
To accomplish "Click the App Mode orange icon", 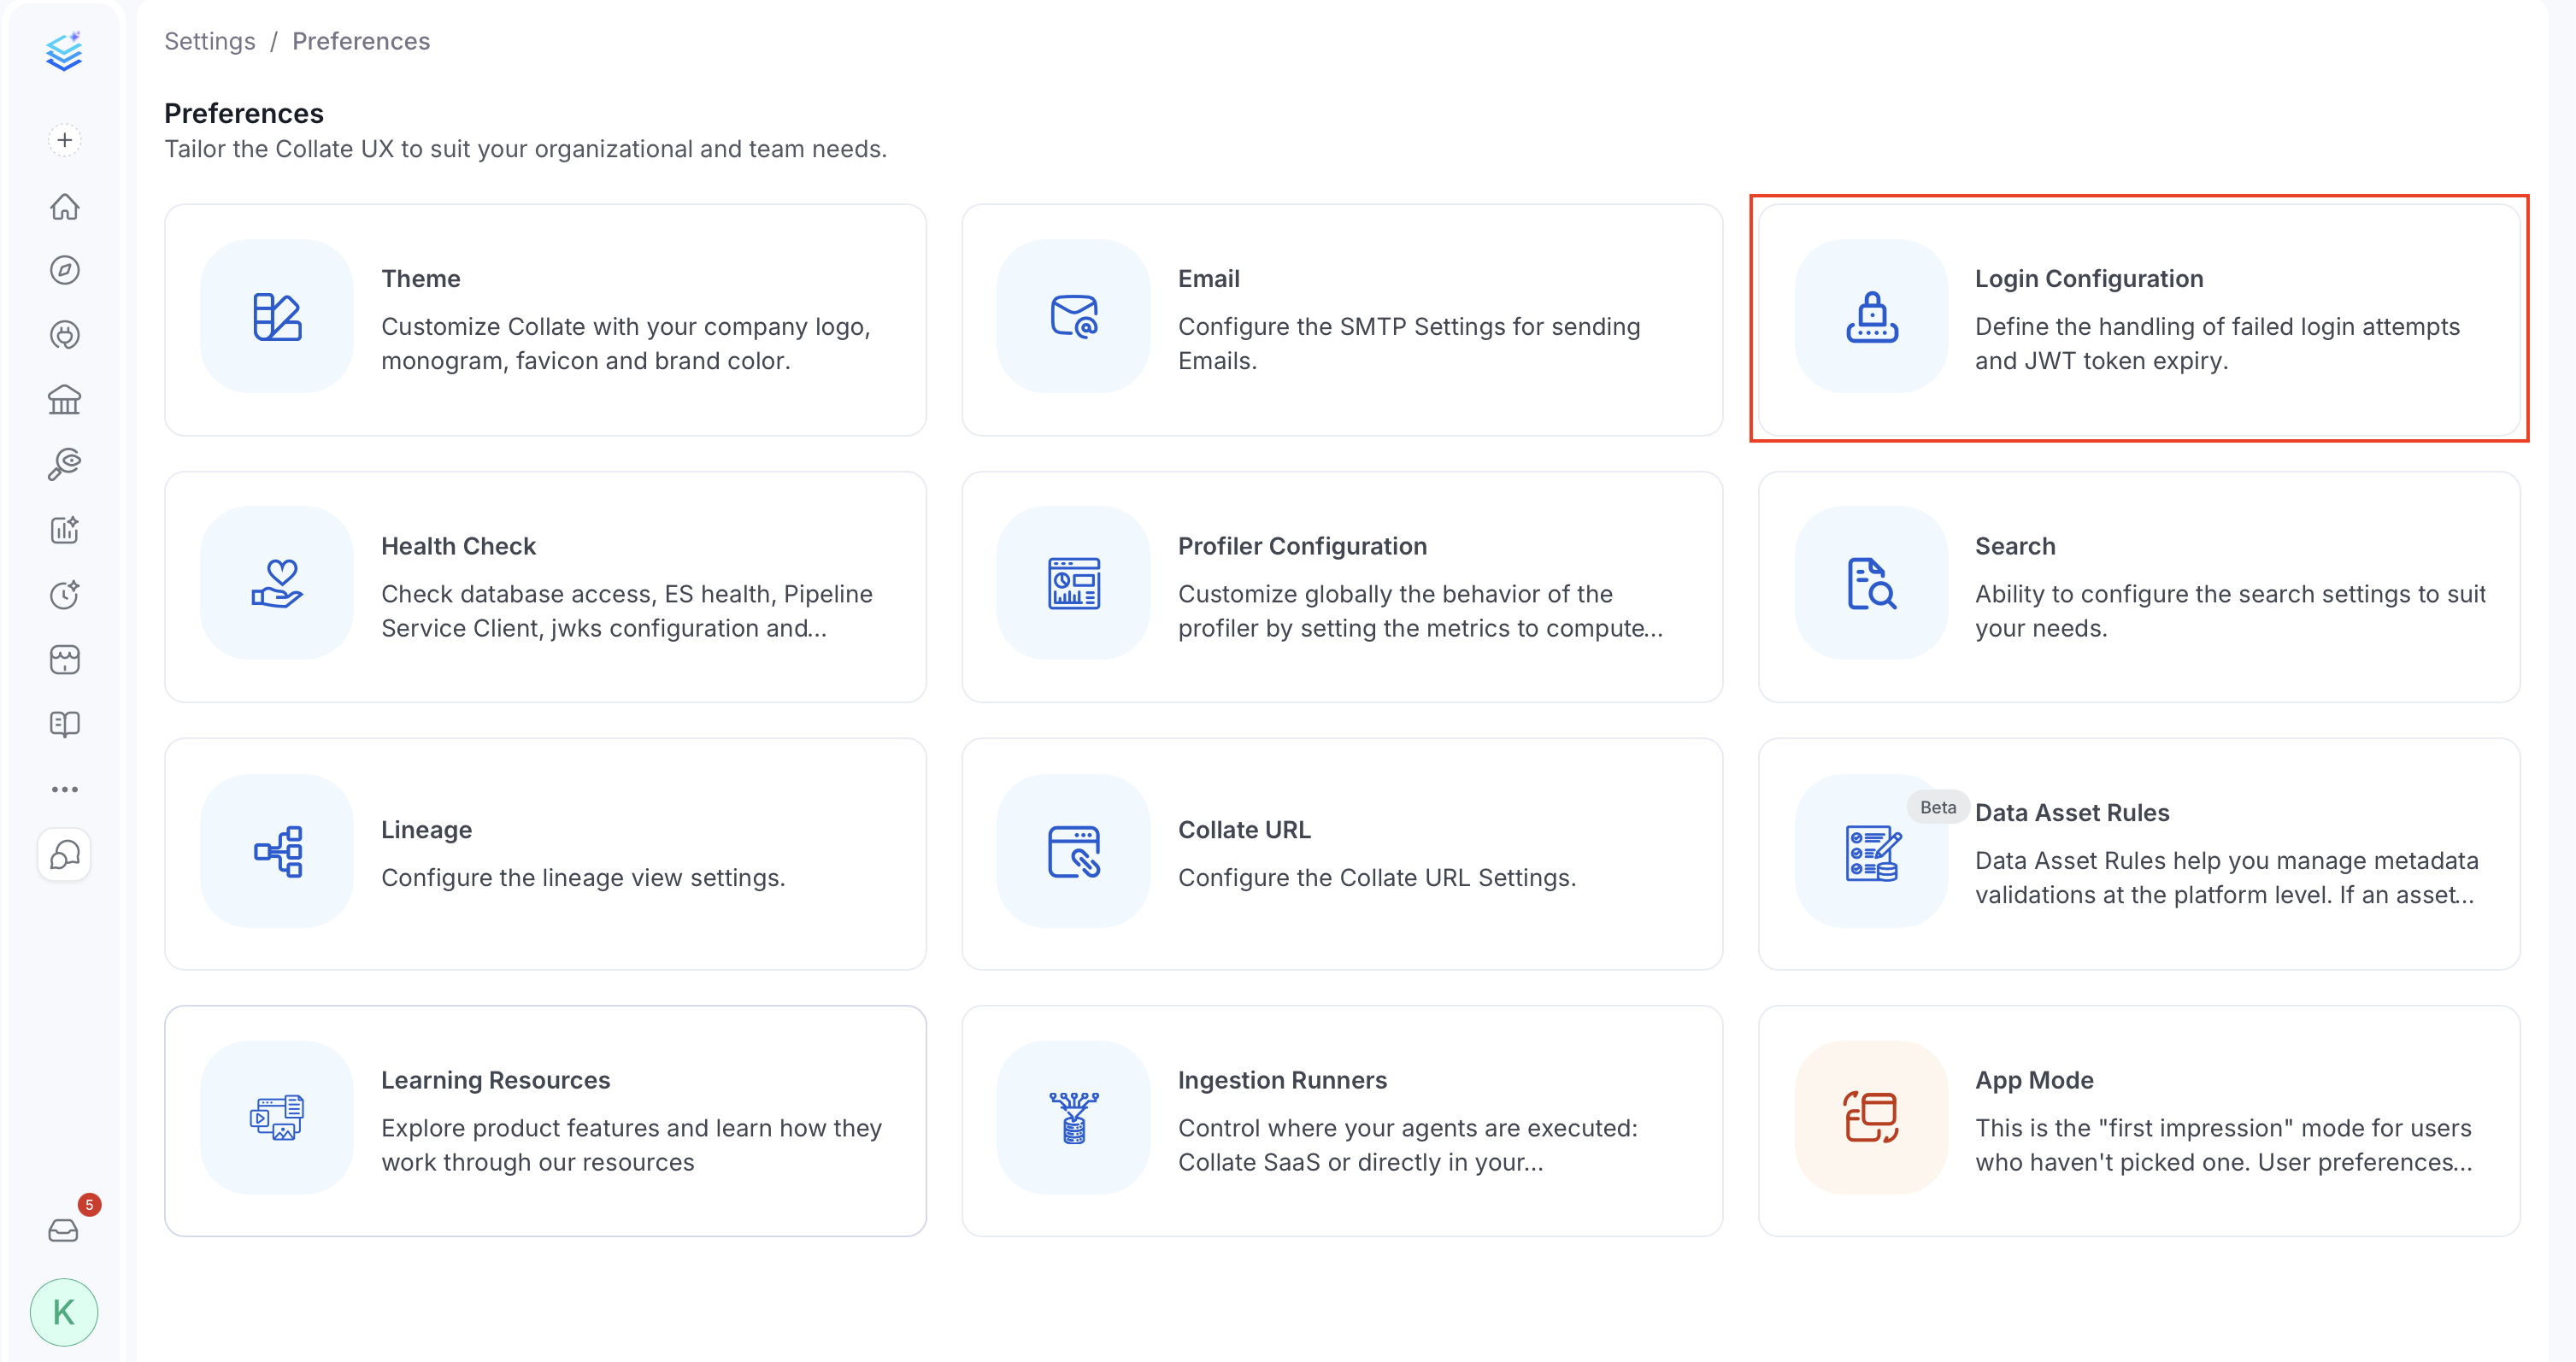I will (1871, 1118).
